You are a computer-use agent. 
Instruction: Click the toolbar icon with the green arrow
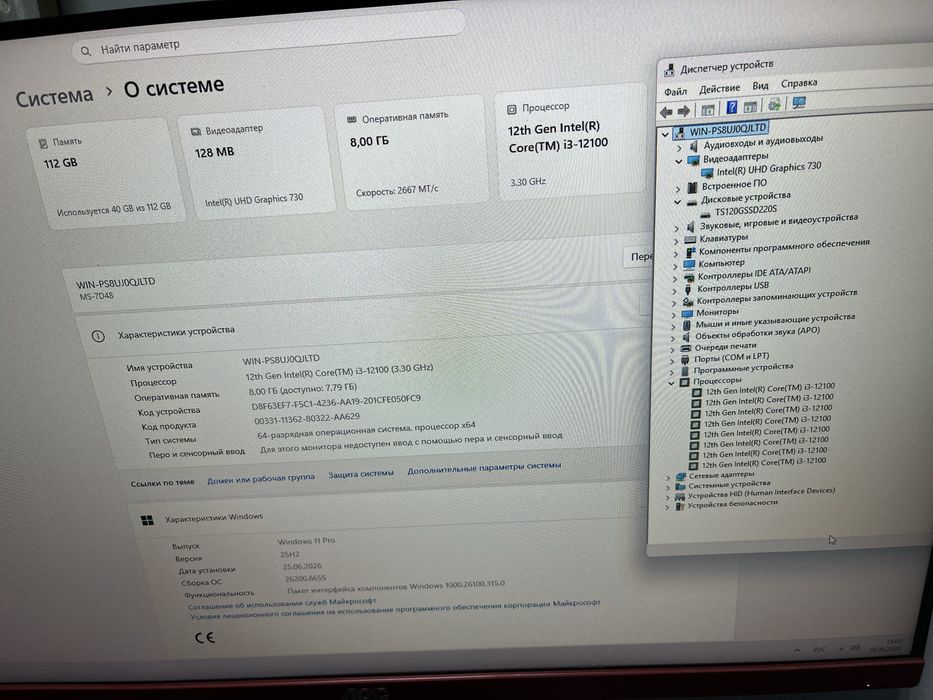tap(775, 105)
